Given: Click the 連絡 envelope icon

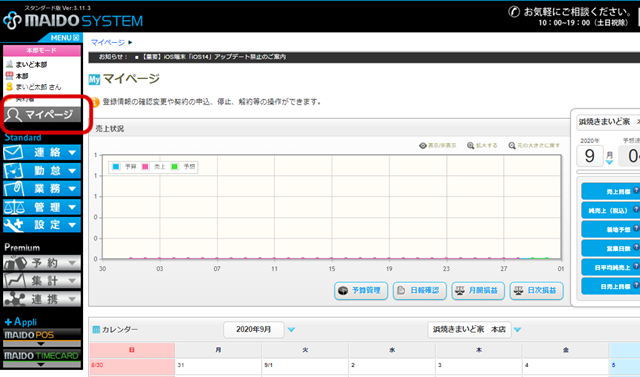Looking at the screenshot, I should pyautogui.click(x=13, y=153).
